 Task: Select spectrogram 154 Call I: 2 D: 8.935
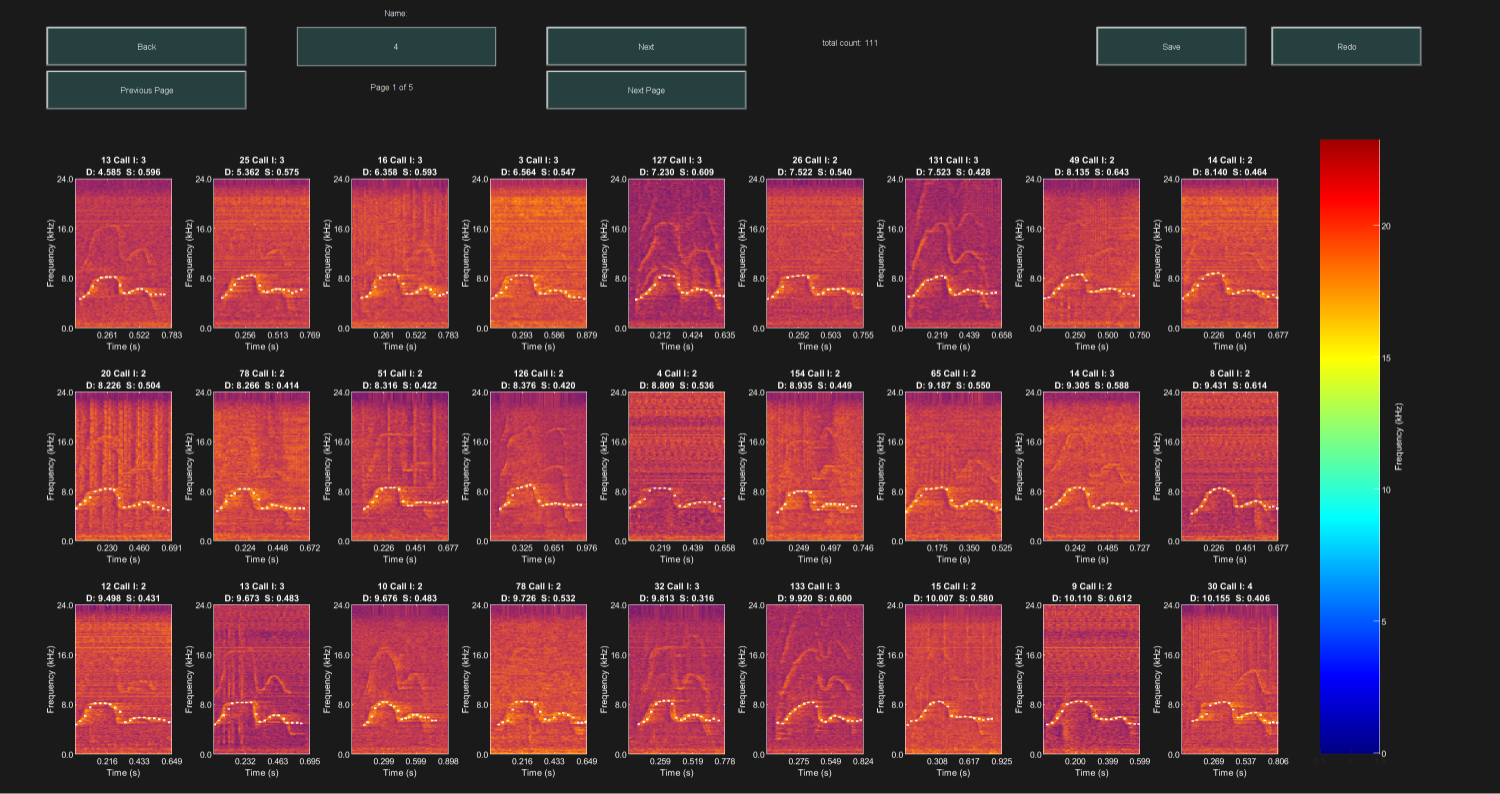814,466
